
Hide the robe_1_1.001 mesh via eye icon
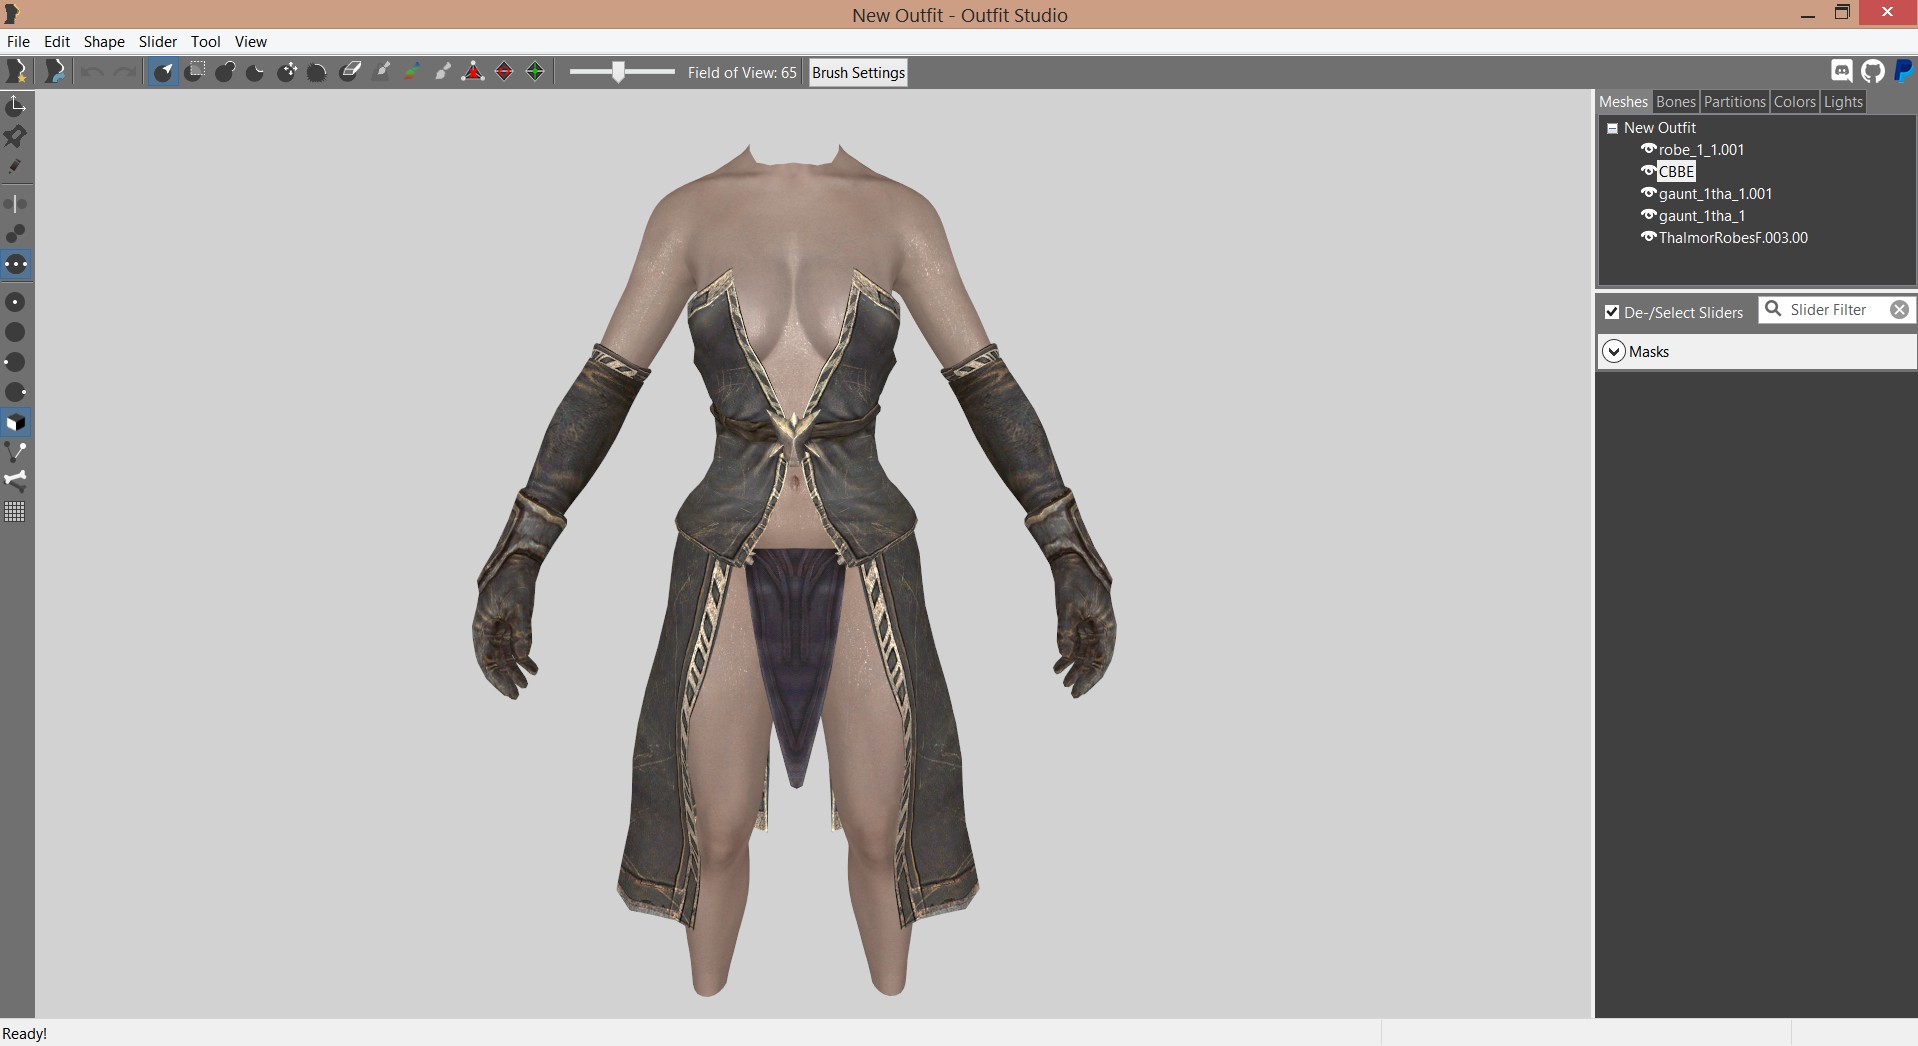(1649, 149)
